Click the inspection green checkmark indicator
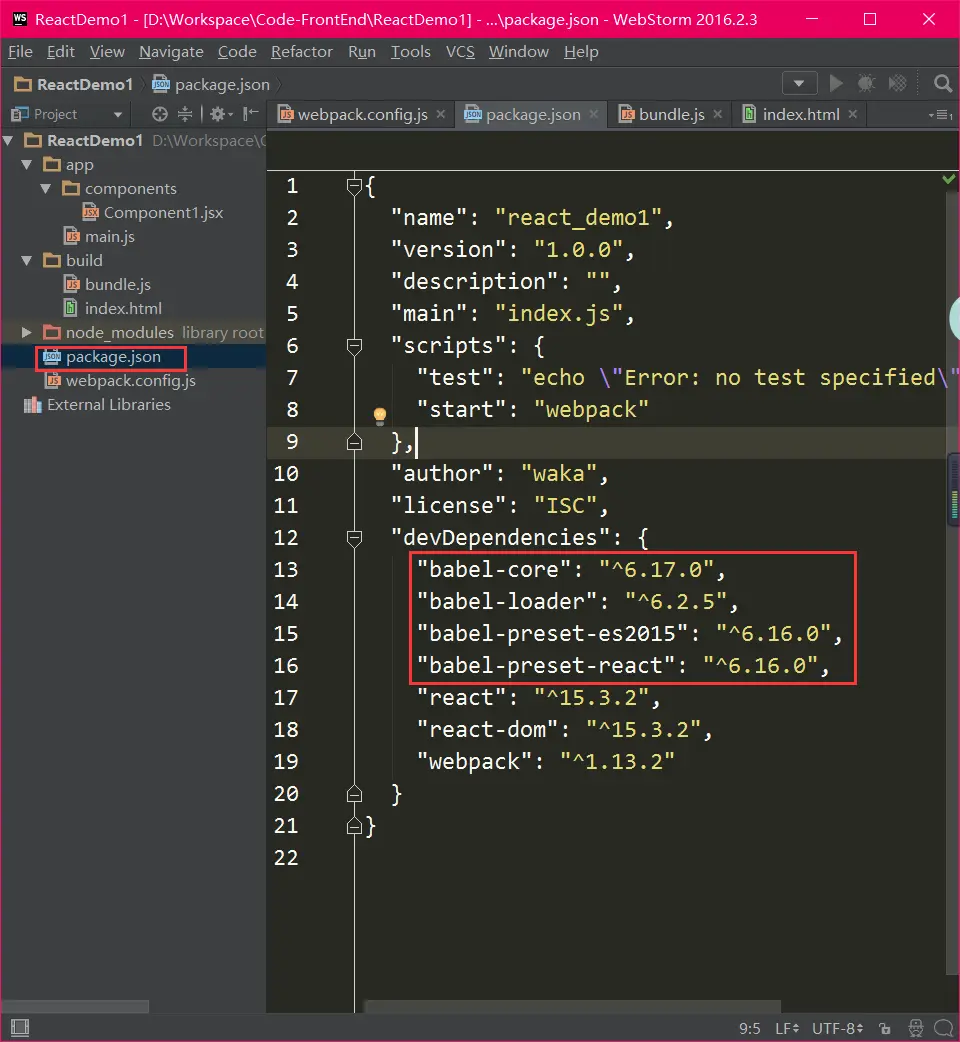960x1042 pixels. (x=949, y=179)
